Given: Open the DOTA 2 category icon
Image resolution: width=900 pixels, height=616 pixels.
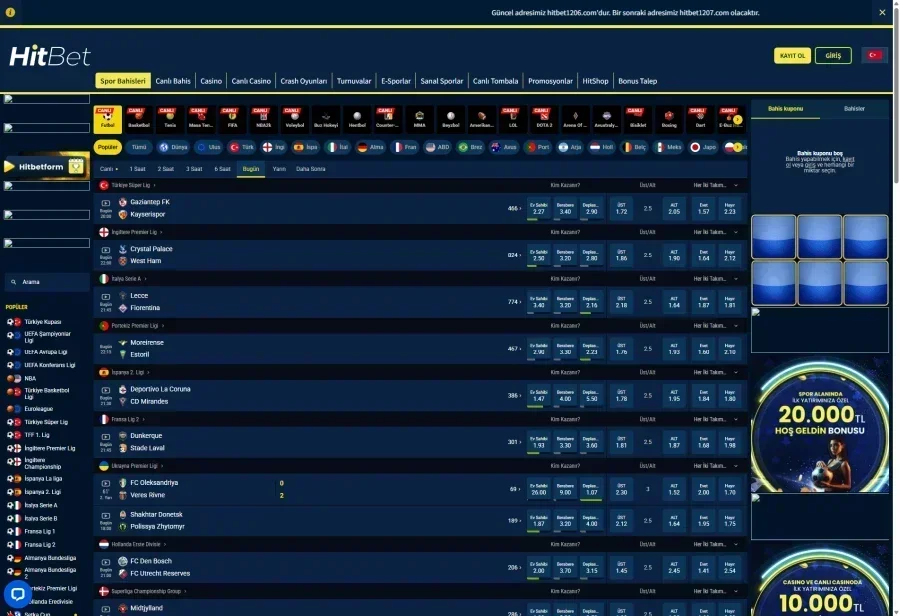Looking at the screenshot, I should [x=544, y=119].
